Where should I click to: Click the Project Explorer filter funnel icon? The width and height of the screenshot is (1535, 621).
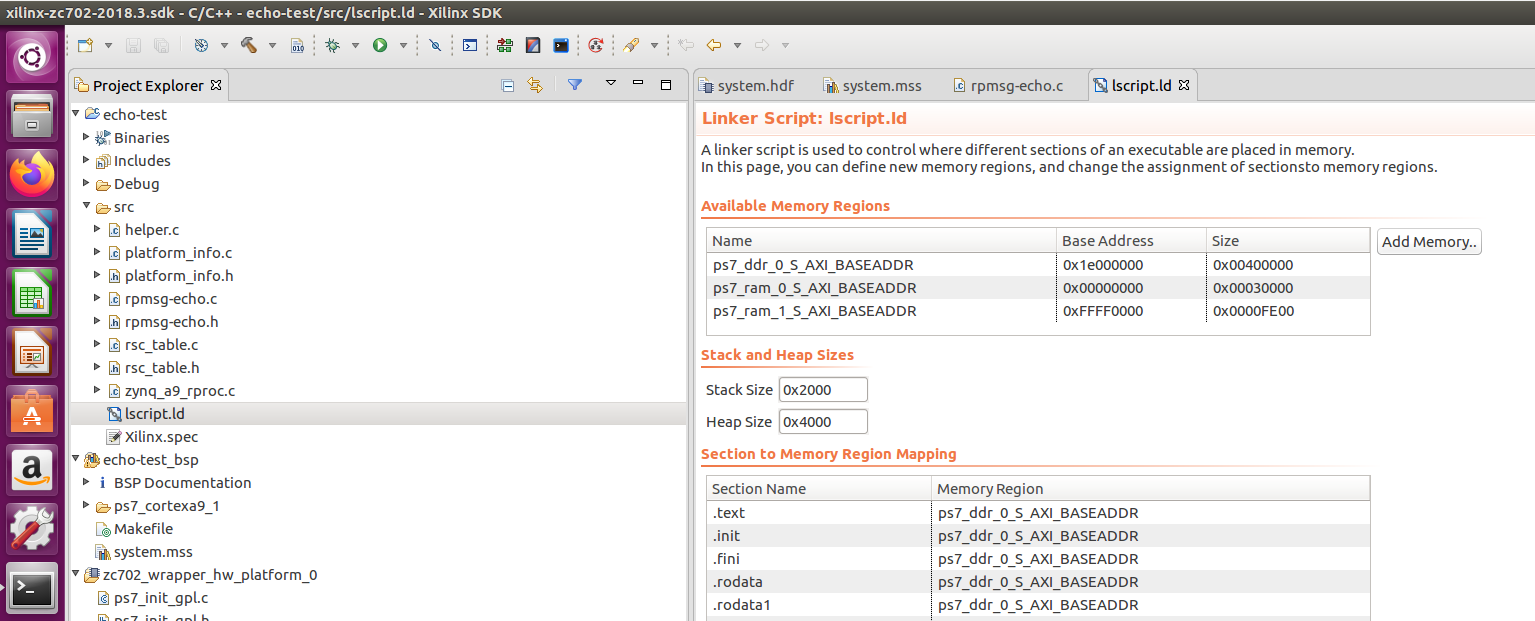pos(575,85)
